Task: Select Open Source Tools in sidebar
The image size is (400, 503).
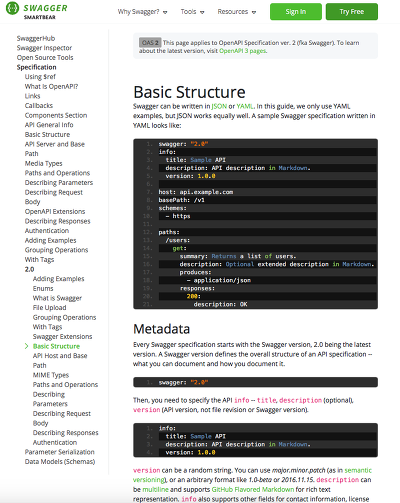Action: click(45, 58)
